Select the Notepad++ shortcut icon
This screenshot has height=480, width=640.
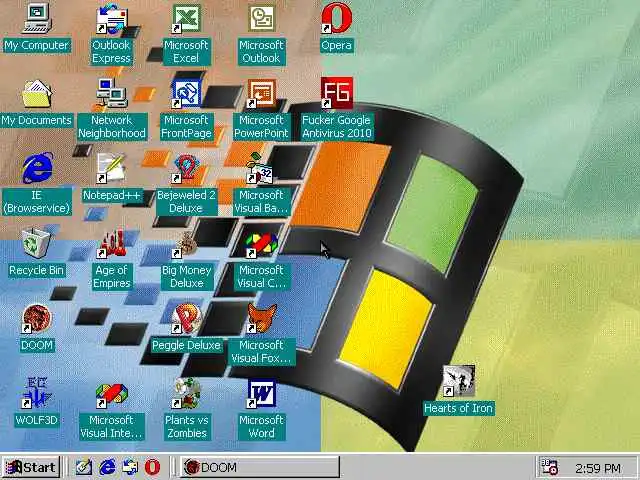pyautogui.click(x=111, y=168)
